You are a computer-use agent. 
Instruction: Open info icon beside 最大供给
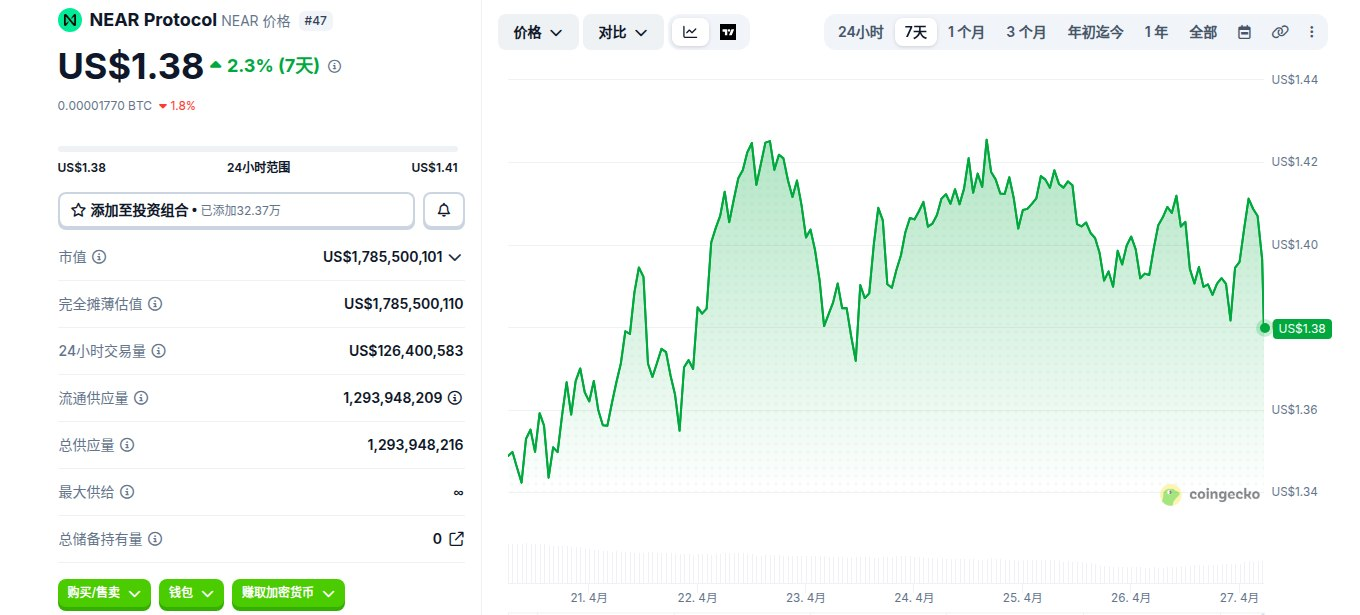click(x=127, y=492)
